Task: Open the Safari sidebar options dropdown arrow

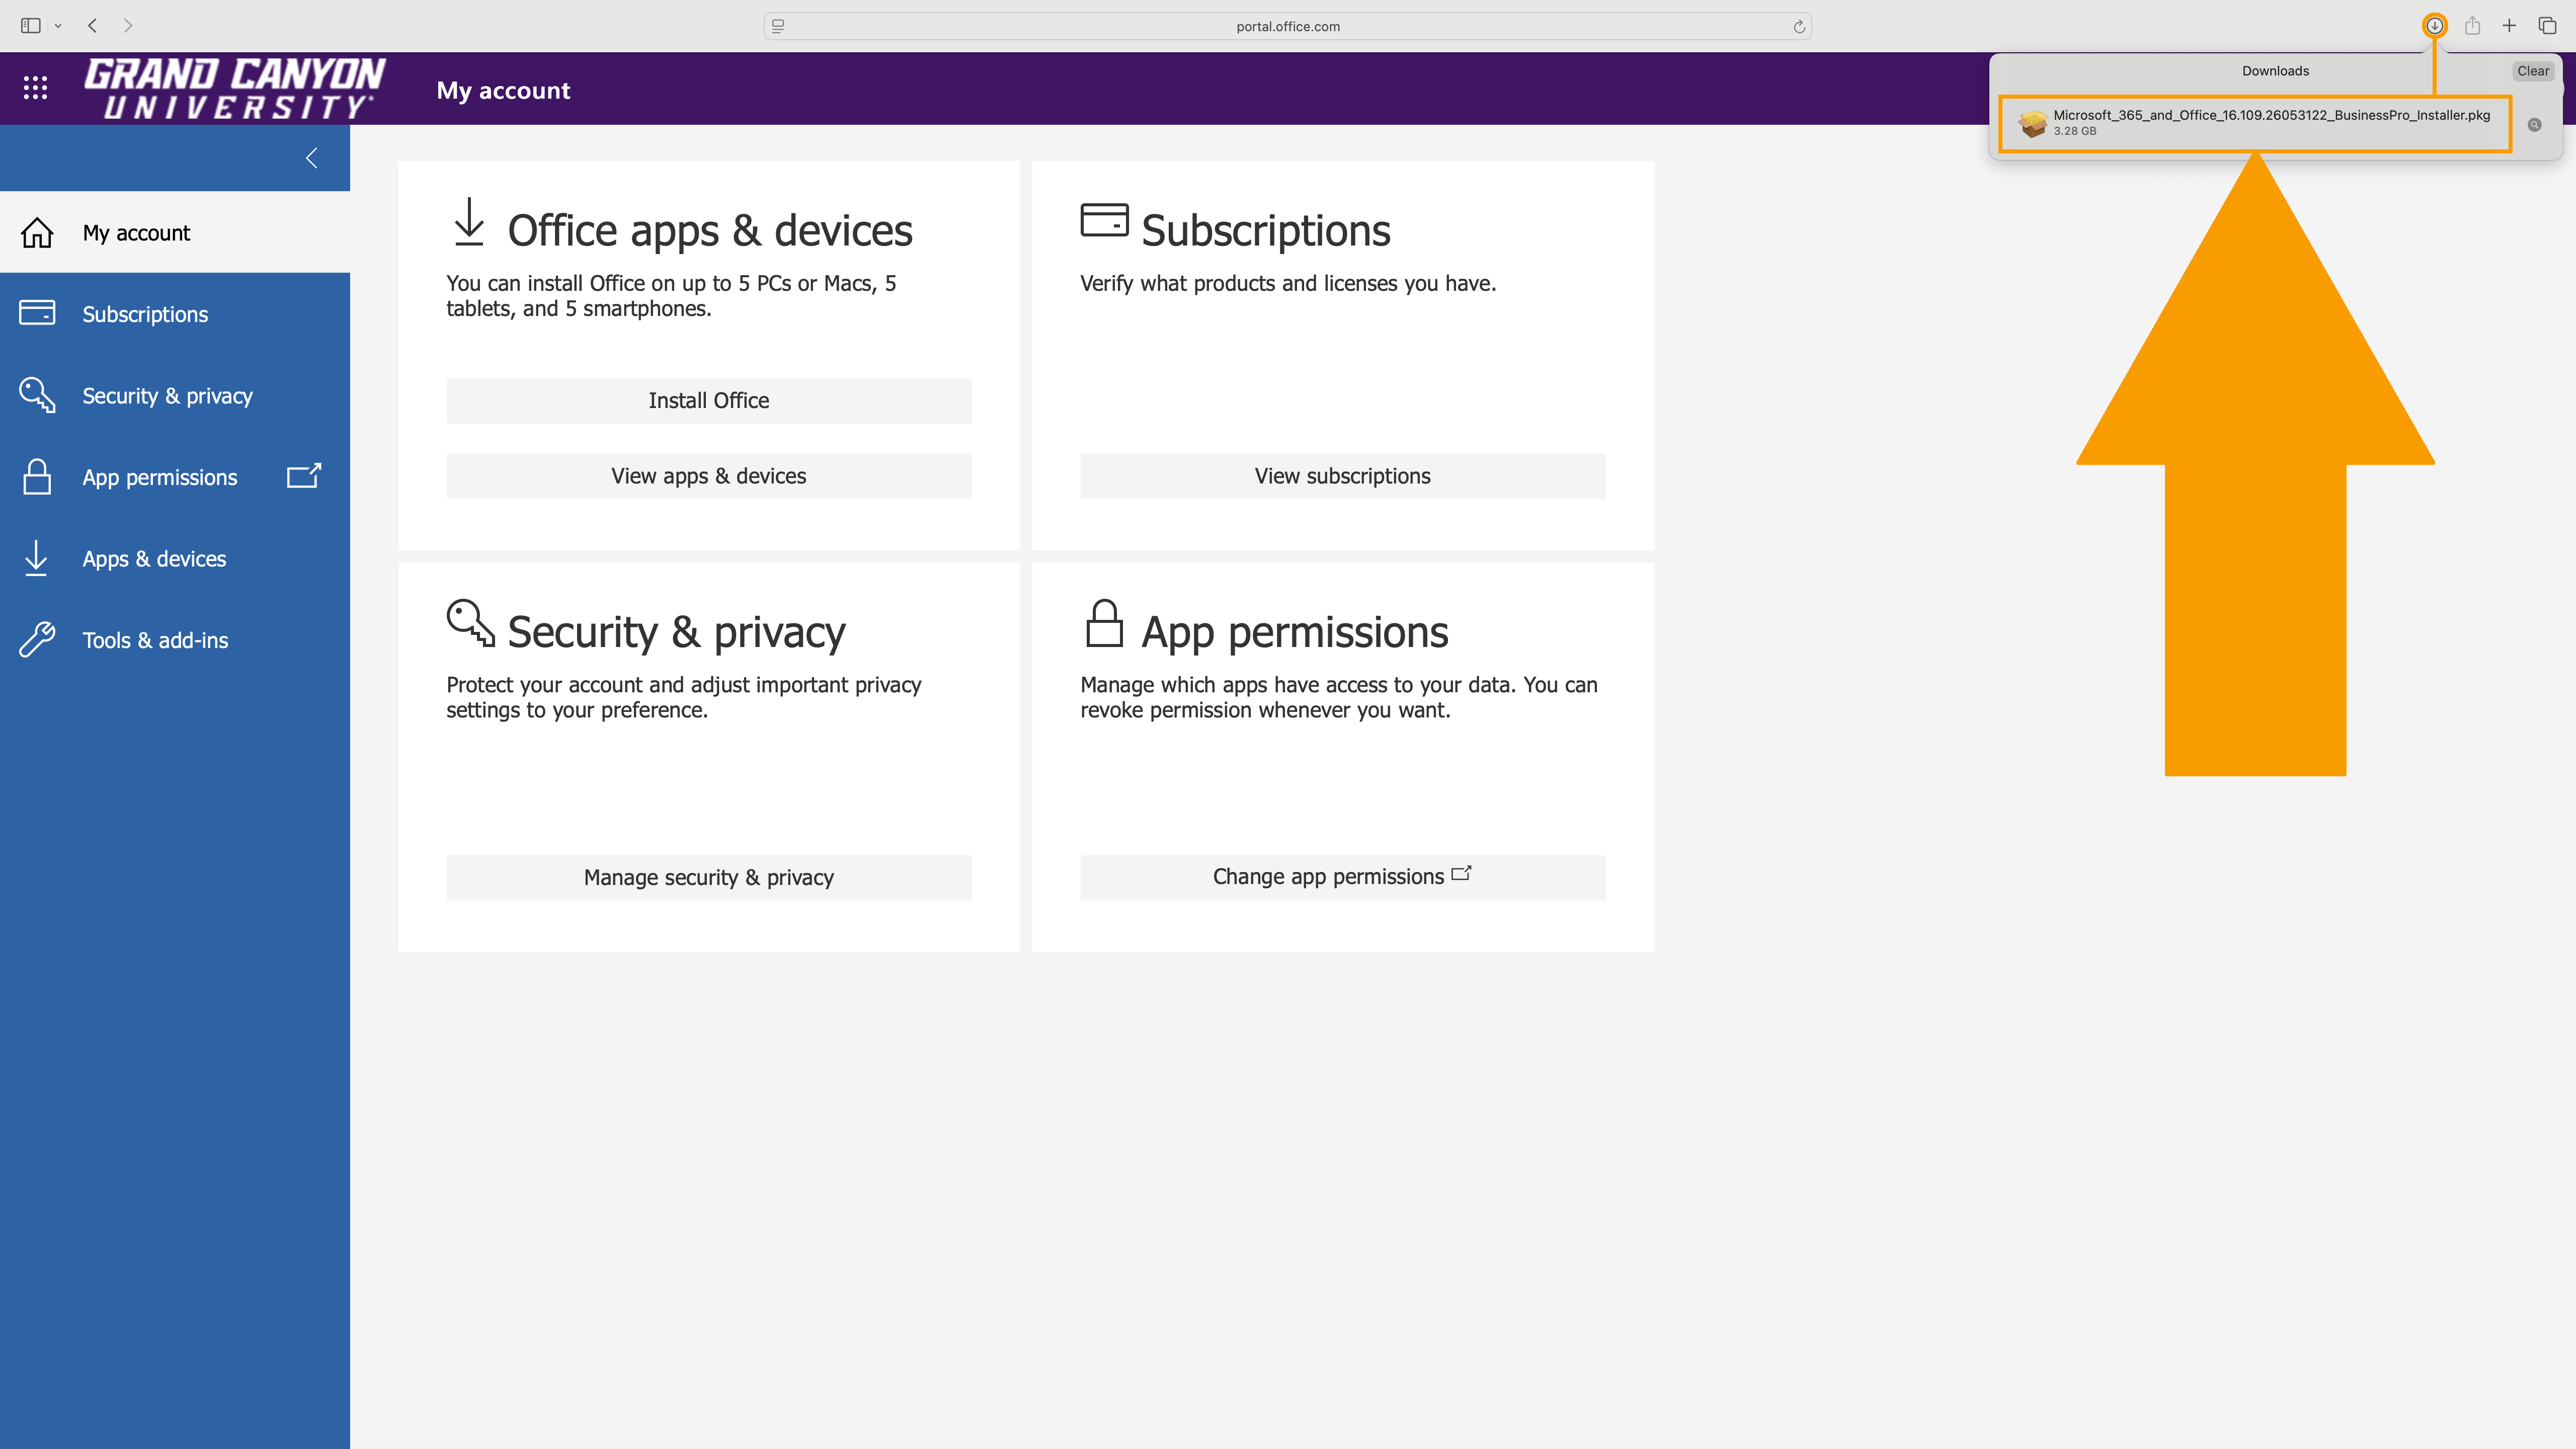Action: [x=58, y=26]
